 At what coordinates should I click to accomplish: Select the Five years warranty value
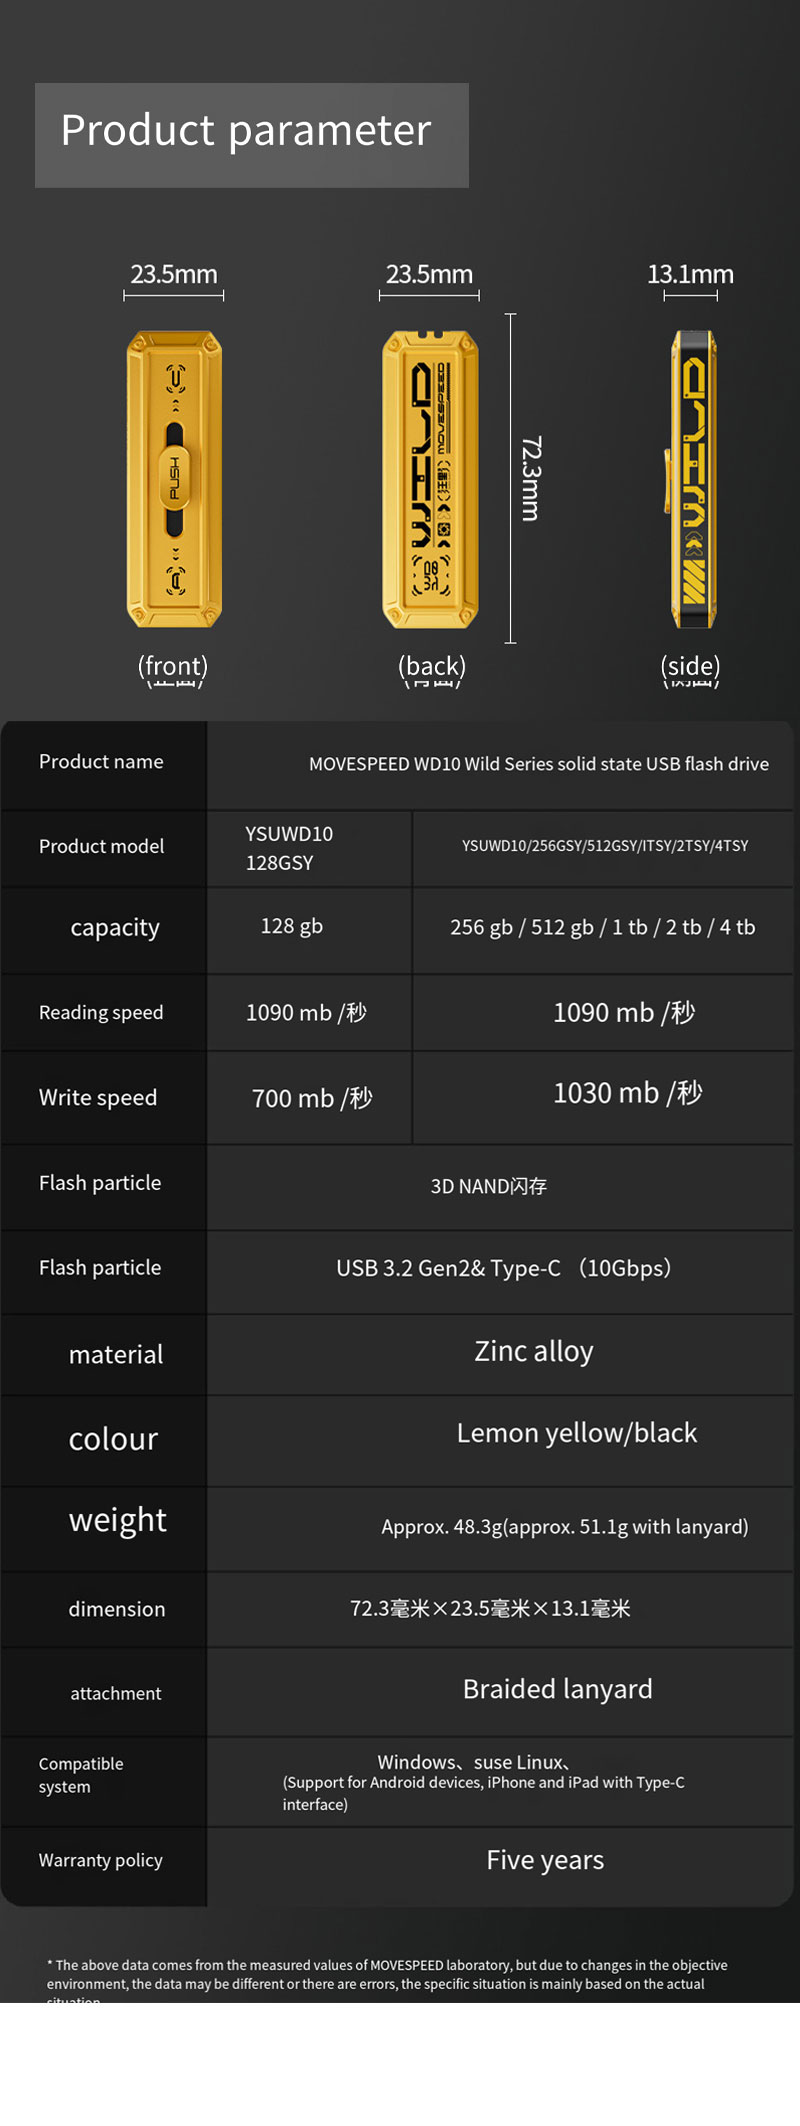(x=545, y=1860)
